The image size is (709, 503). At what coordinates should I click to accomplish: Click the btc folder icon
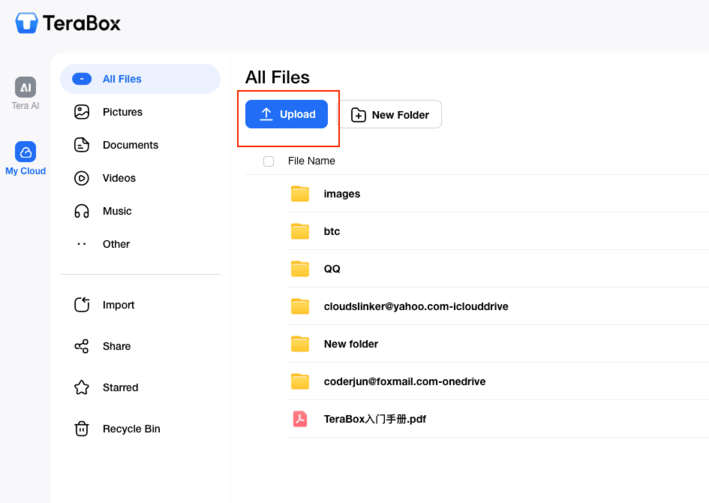pyautogui.click(x=300, y=231)
